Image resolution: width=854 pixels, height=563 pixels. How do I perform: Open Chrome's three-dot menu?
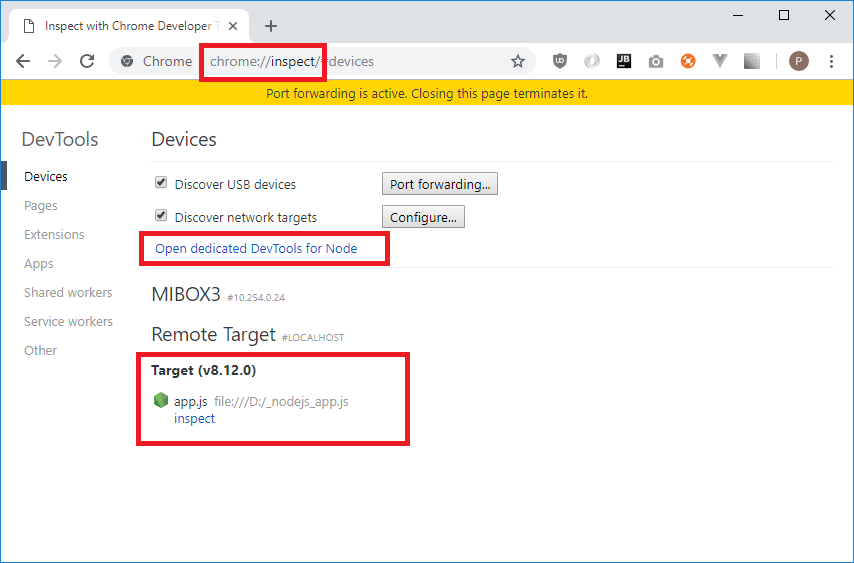pyautogui.click(x=831, y=61)
